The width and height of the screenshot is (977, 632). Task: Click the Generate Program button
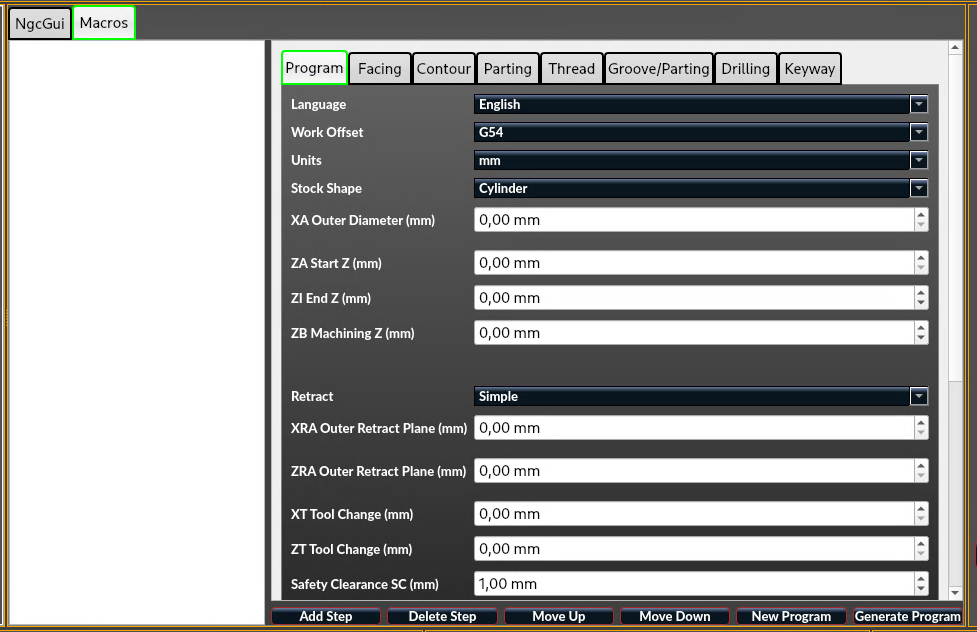907,616
